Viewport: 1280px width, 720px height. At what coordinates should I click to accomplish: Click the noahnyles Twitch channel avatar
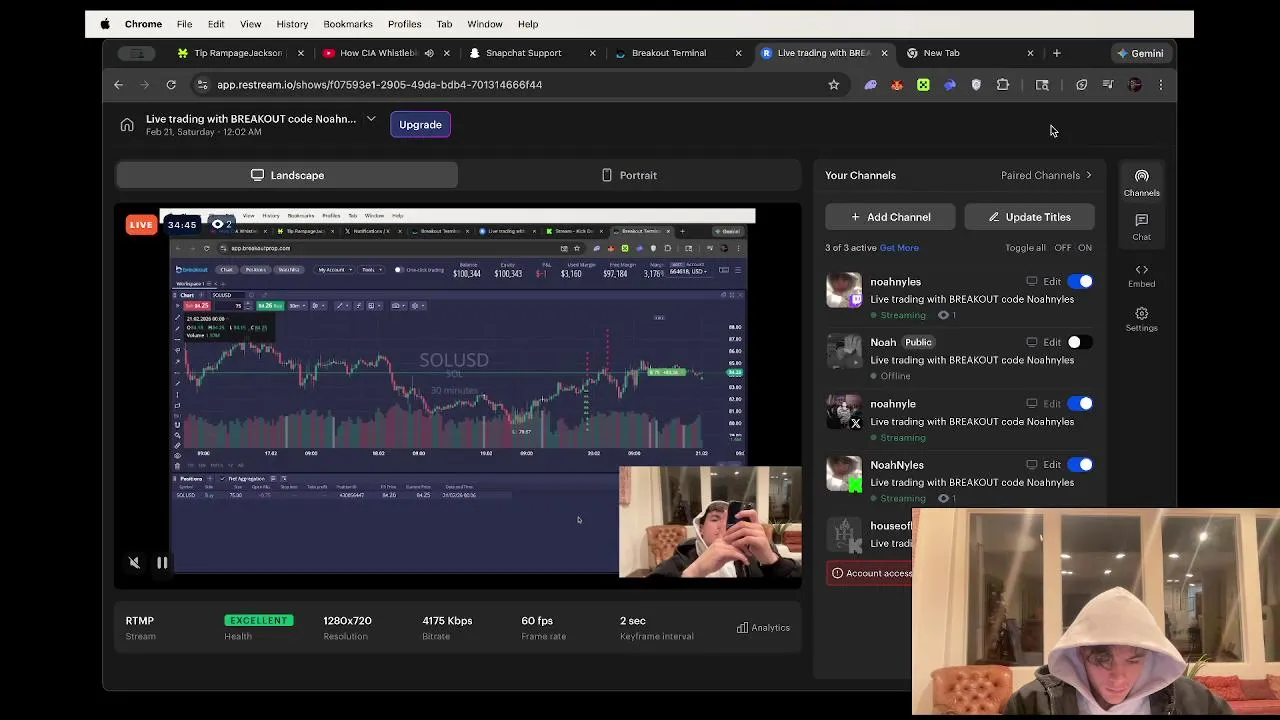tap(843, 290)
